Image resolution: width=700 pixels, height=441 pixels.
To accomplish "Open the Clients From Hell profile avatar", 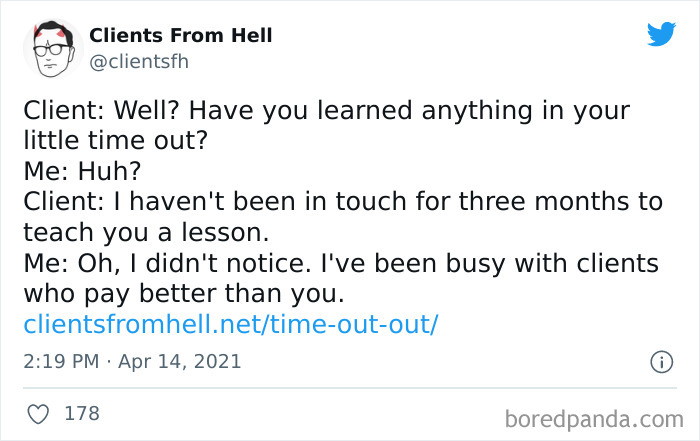I will click(51, 47).
